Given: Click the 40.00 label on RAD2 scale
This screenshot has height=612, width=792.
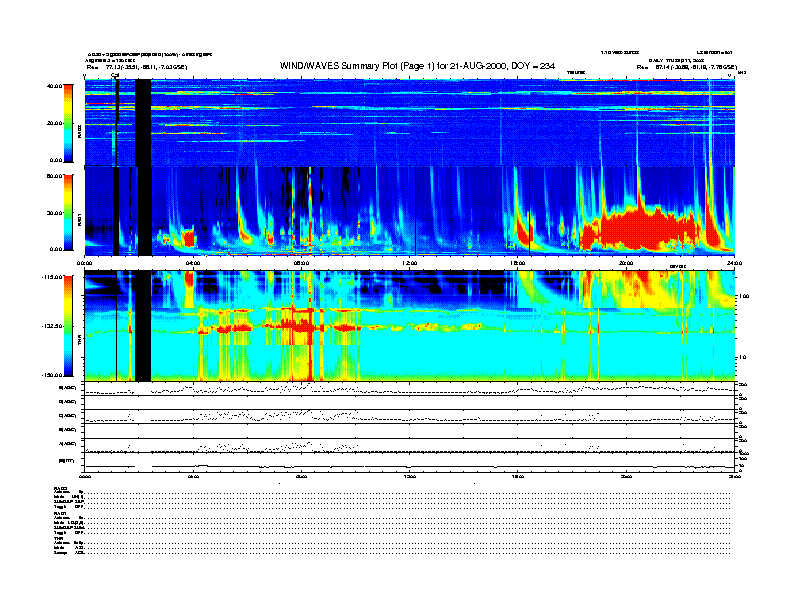Looking at the screenshot, I should (54, 86).
